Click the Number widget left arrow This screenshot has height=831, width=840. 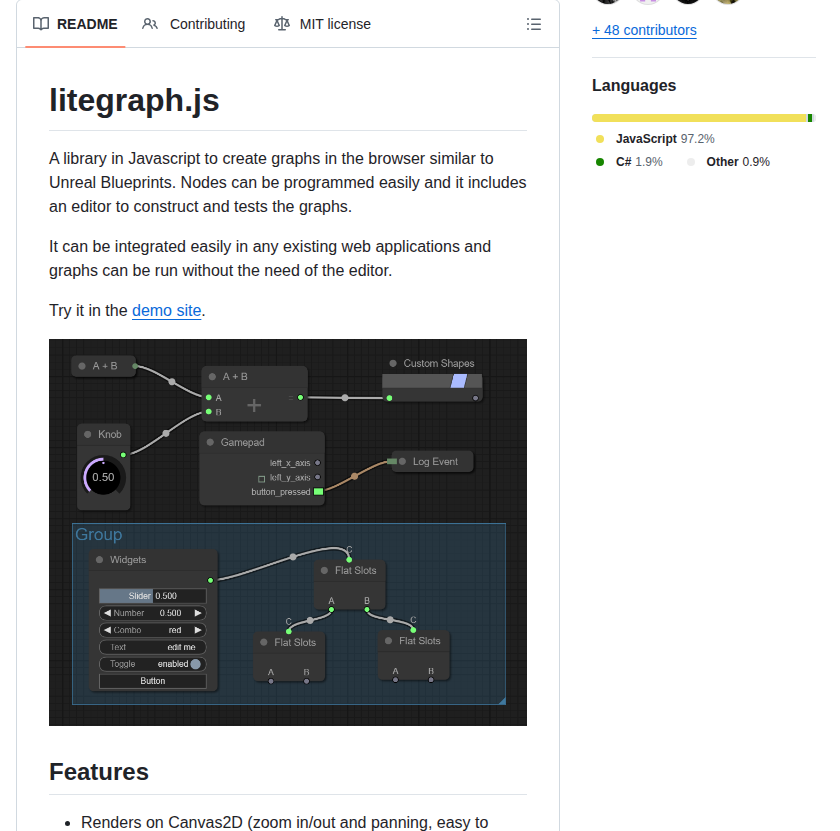(x=108, y=613)
